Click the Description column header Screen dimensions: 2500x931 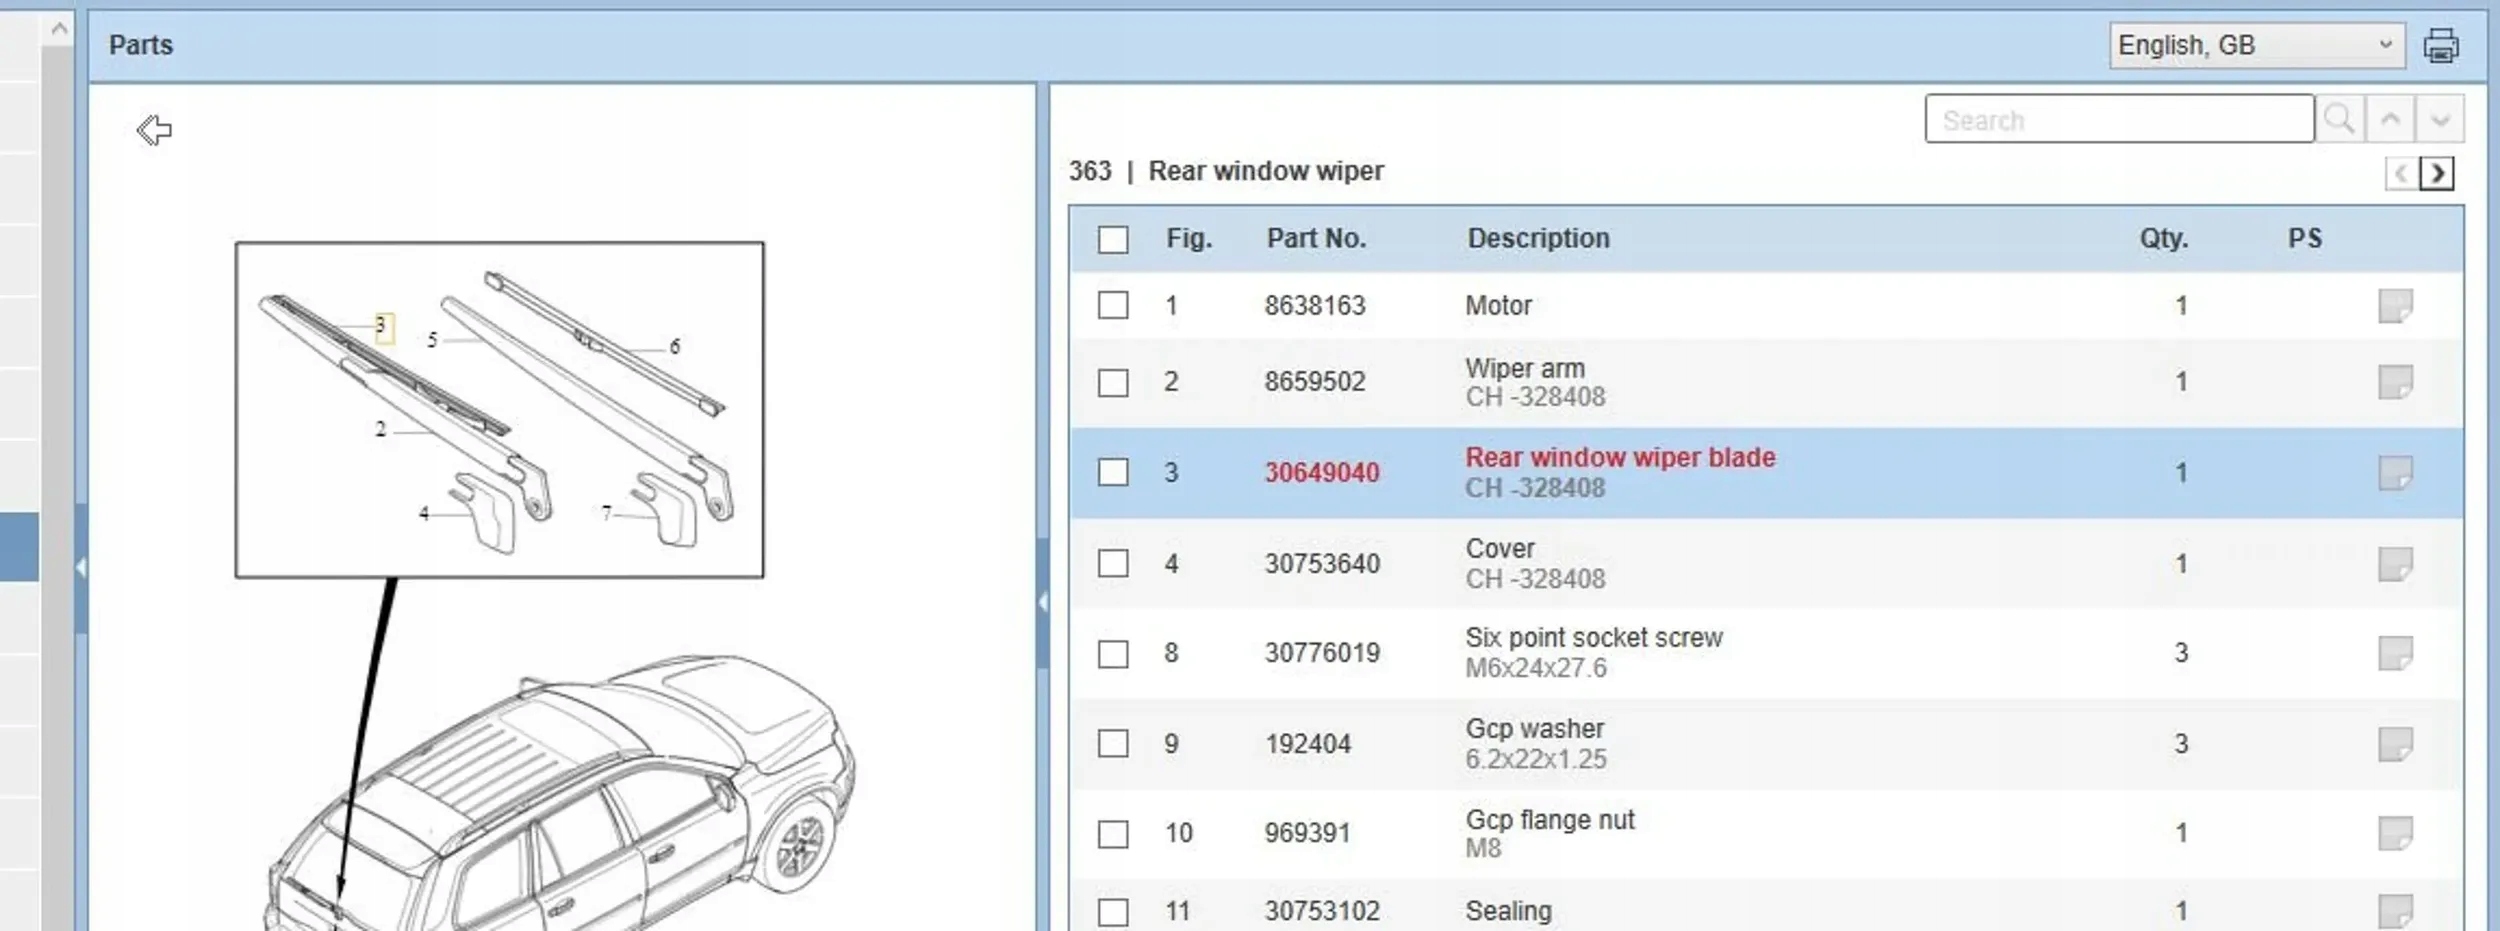pyautogui.click(x=1538, y=239)
